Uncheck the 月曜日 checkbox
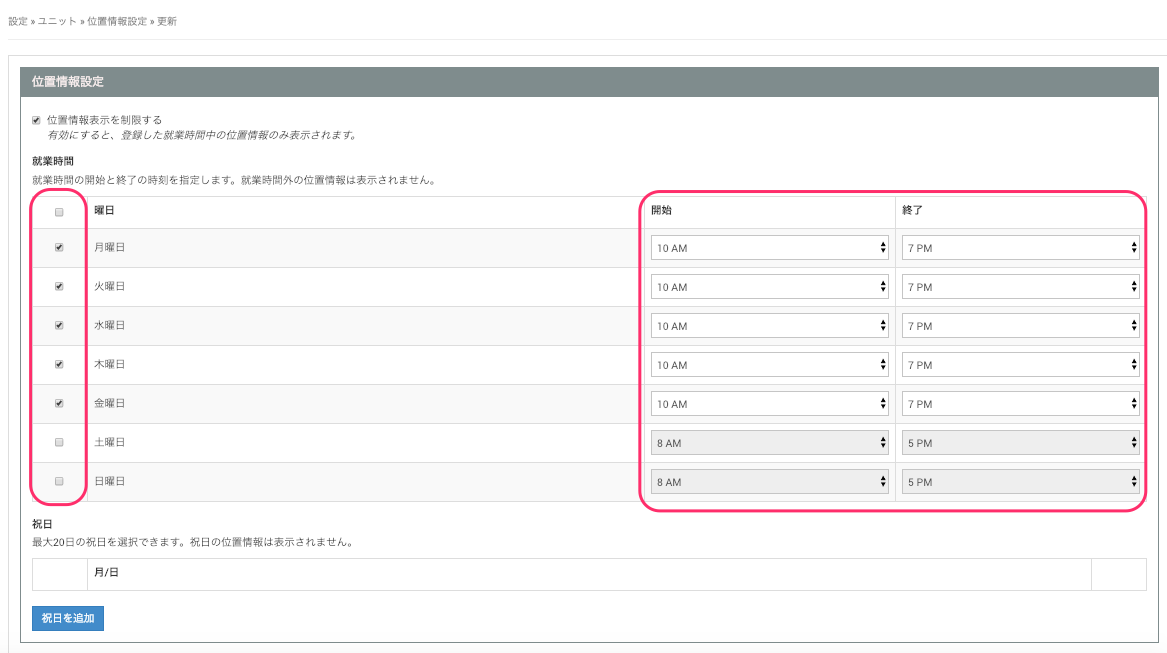The width and height of the screenshot is (1167, 653). pyautogui.click(x=59, y=247)
